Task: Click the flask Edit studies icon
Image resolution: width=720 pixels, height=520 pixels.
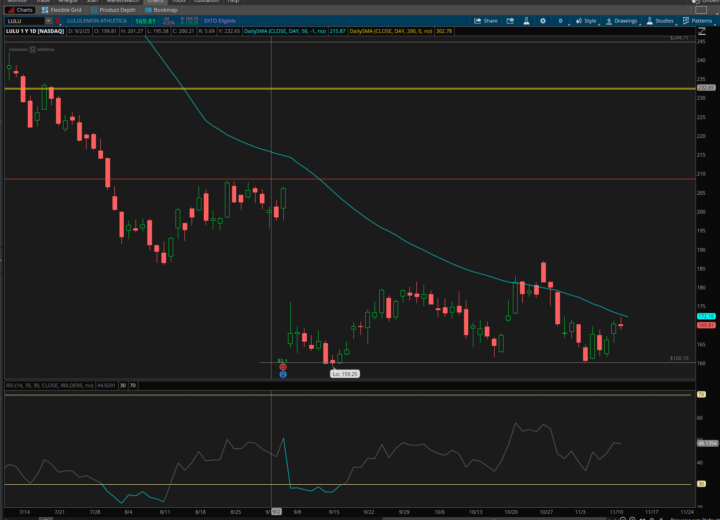Action: [x=526, y=21]
